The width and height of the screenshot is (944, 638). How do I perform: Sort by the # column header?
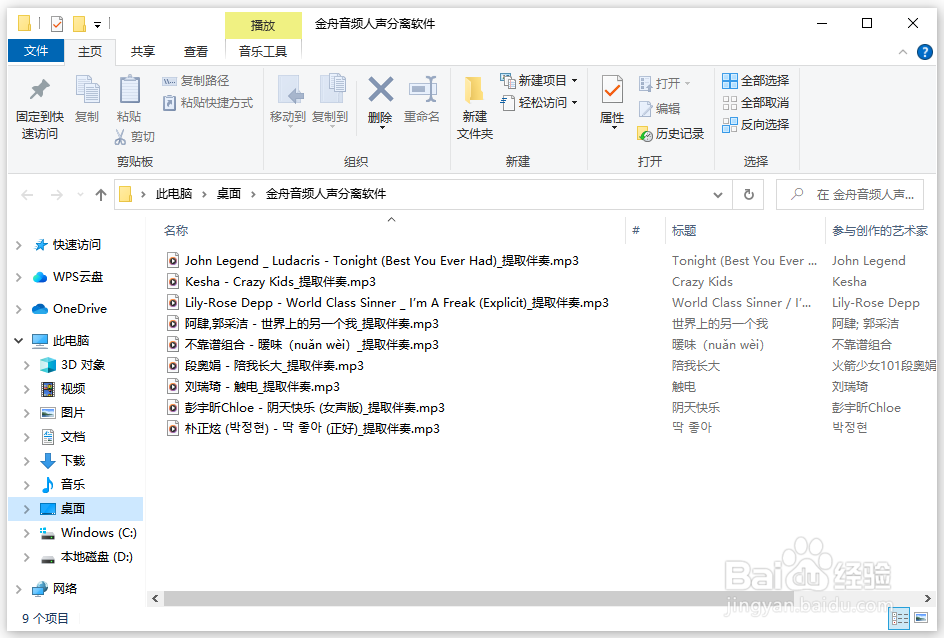tap(636, 230)
